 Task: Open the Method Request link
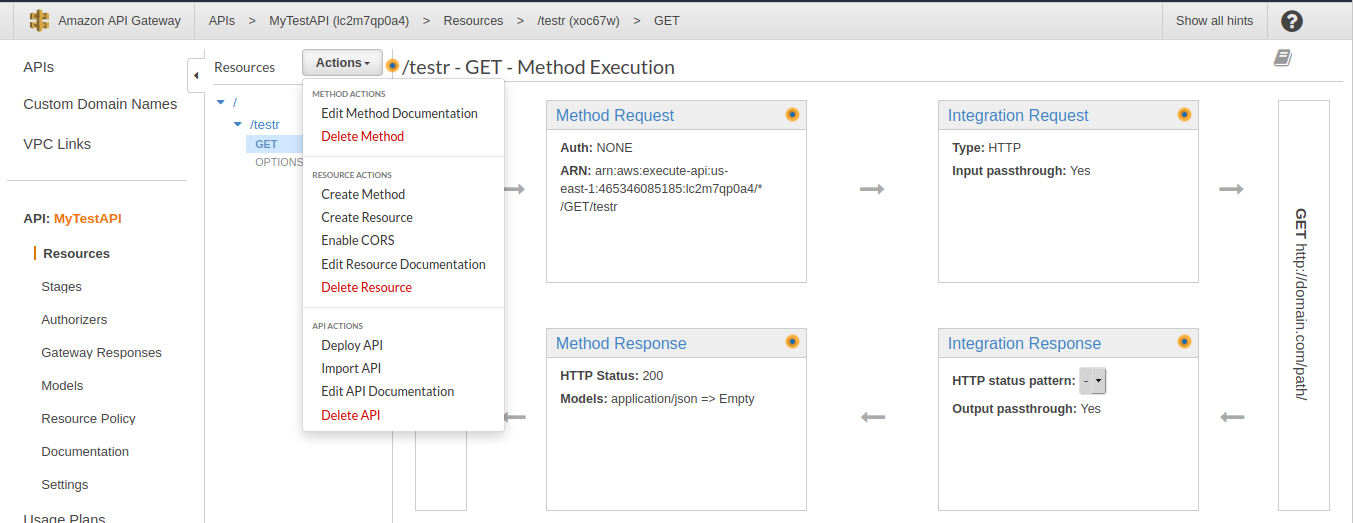click(615, 115)
